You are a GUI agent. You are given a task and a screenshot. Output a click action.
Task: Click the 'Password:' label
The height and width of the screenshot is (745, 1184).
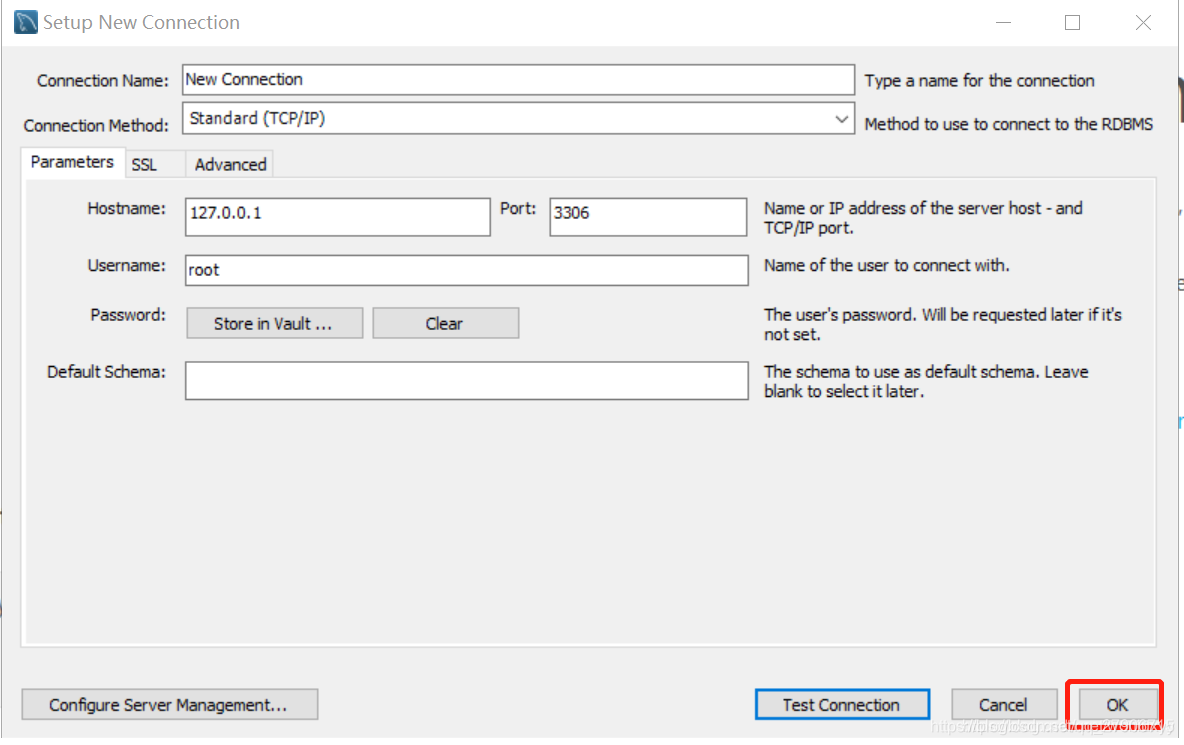[128, 315]
